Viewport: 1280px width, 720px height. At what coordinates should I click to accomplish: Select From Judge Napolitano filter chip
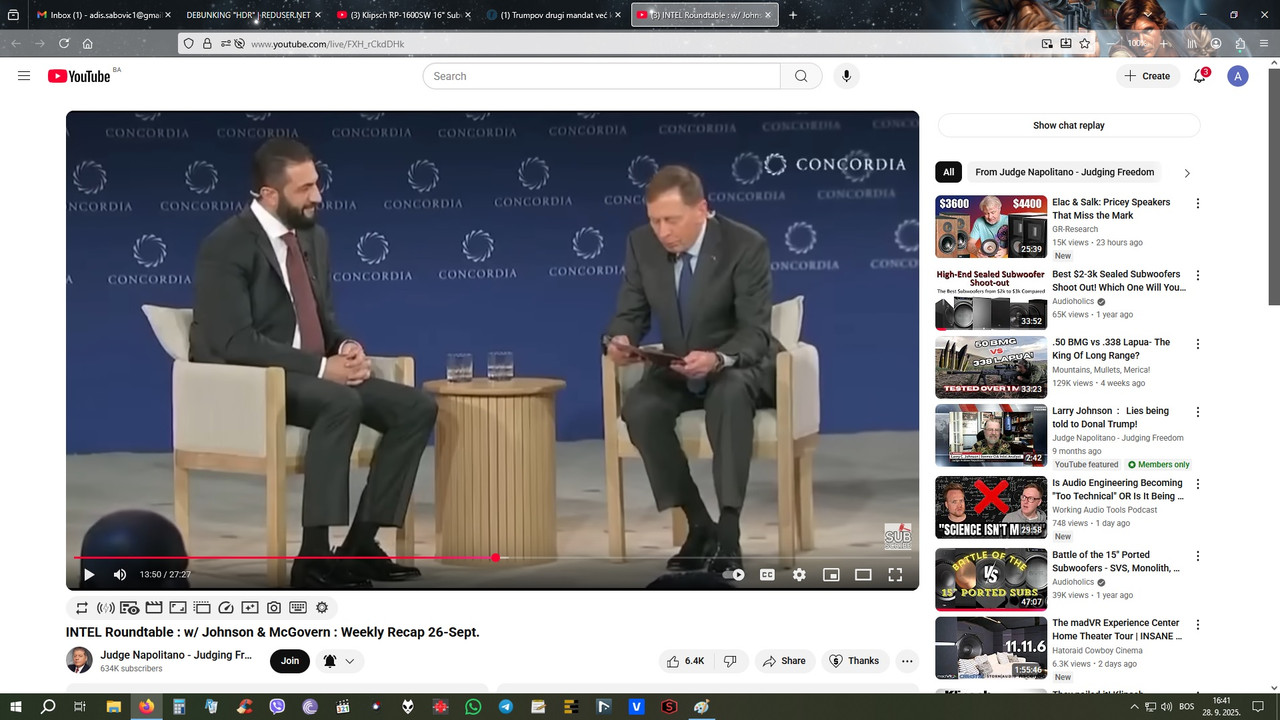pyautogui.click(x=1064, y=172)
